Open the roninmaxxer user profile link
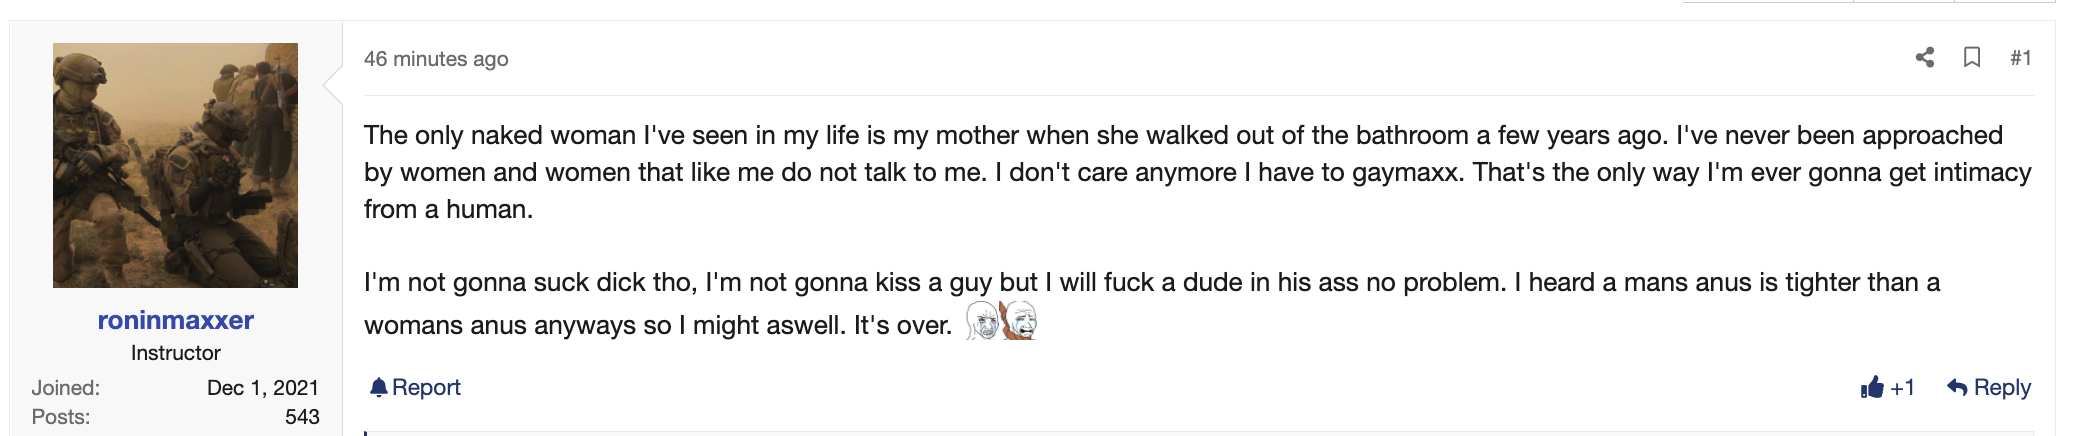2073x436 pixels. coord(175,320)
